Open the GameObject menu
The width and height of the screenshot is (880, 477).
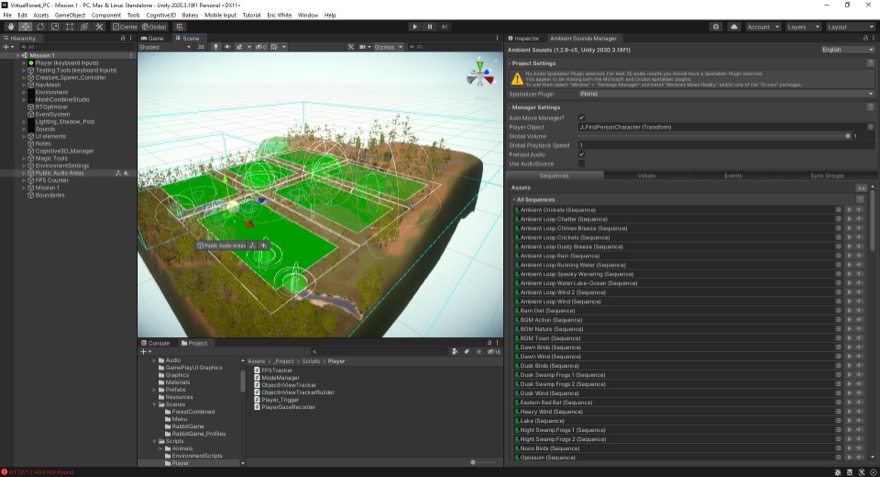pyautogui.click(x=70, y=15)
